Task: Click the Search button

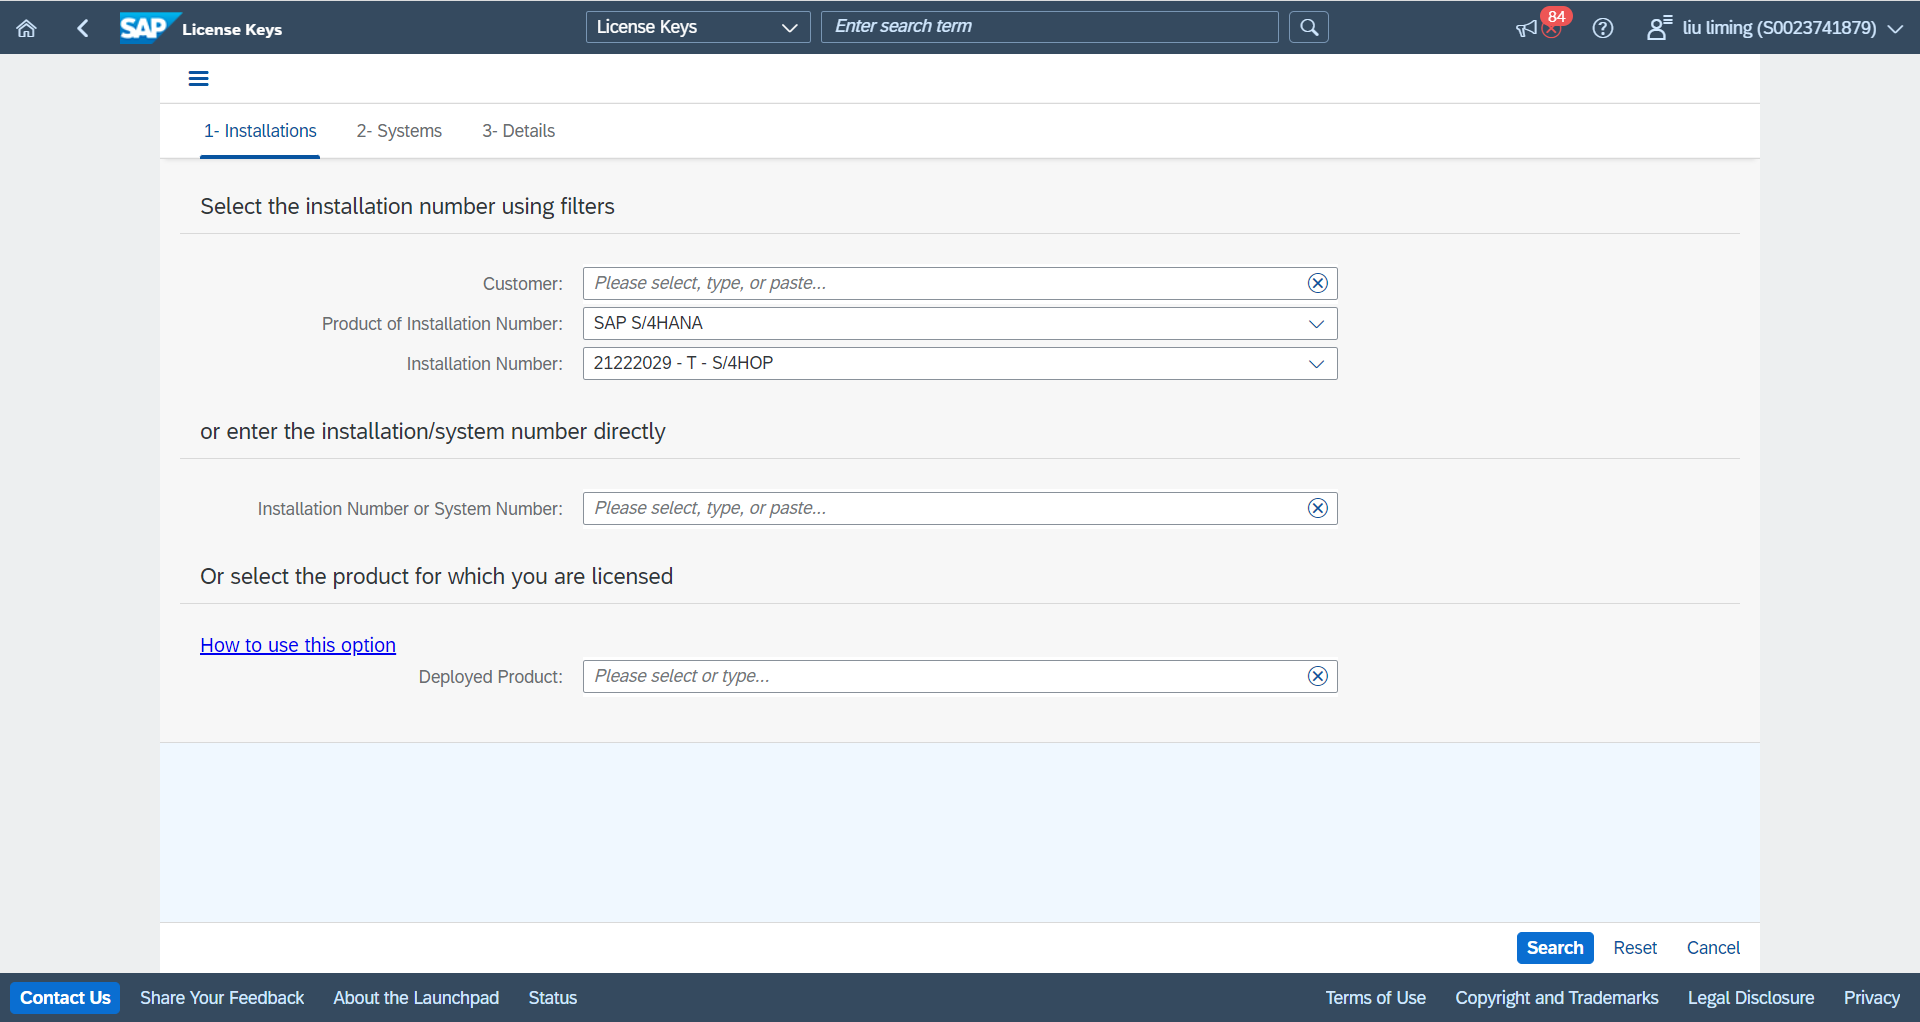Action: 1555,948
